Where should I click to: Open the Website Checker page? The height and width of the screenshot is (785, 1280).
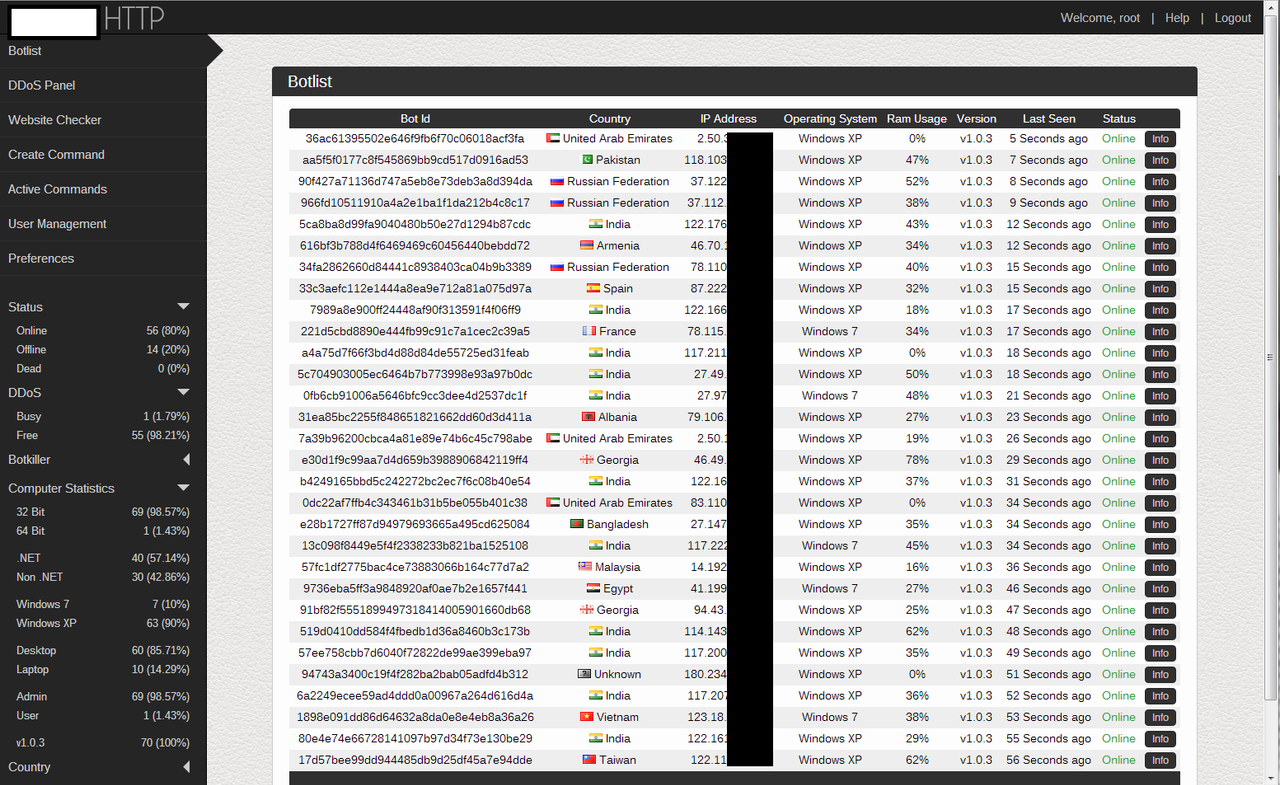(55, 120)
